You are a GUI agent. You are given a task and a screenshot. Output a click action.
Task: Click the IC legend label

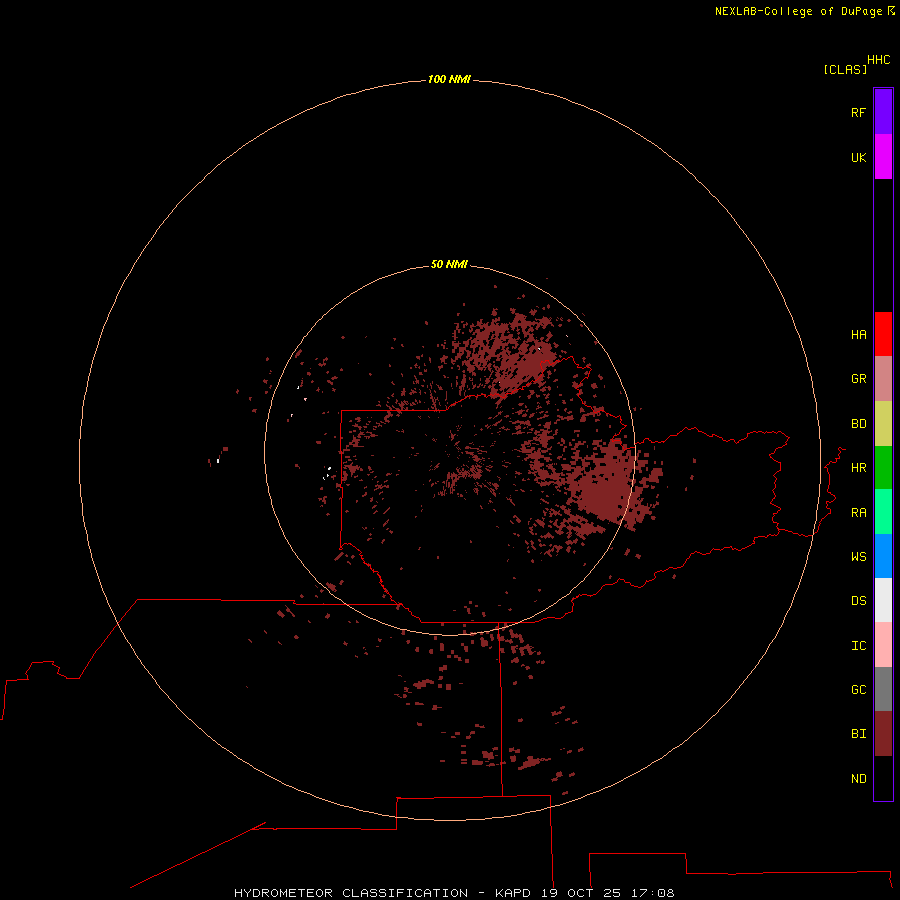(x=858, y=645)
